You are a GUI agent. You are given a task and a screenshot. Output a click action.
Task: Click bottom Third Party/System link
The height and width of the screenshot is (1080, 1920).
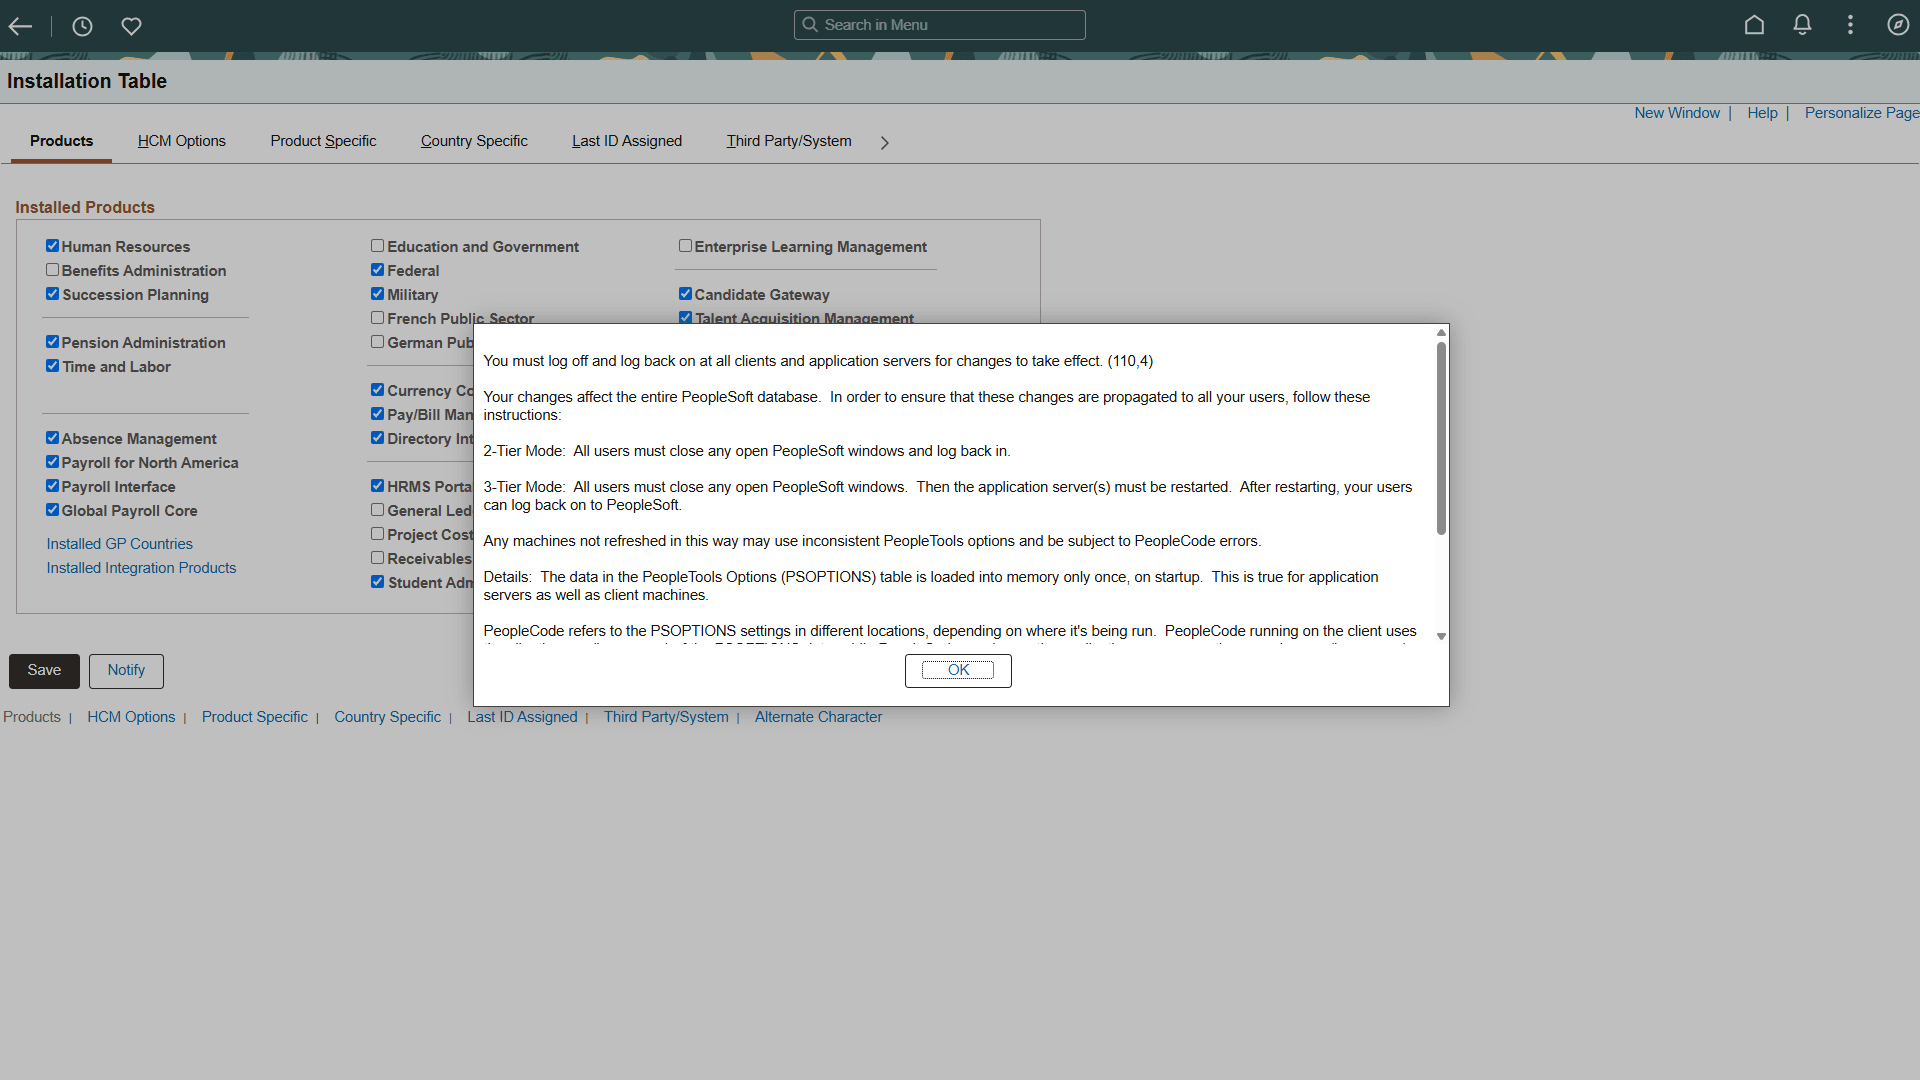666,717
